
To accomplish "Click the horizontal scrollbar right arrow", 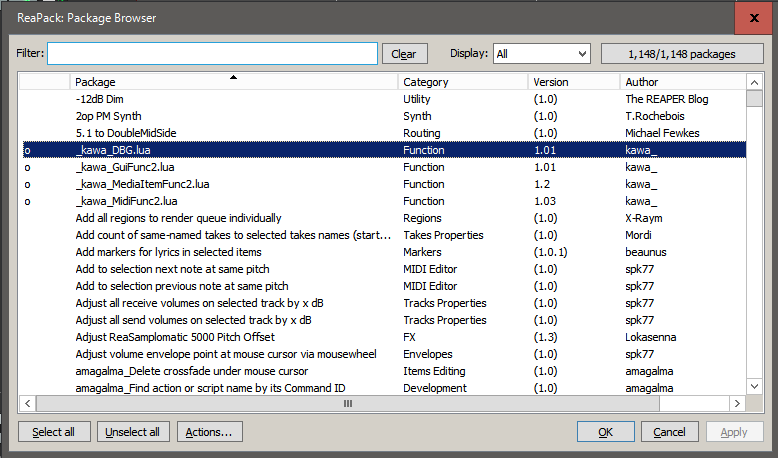I will tap(736, 404).
